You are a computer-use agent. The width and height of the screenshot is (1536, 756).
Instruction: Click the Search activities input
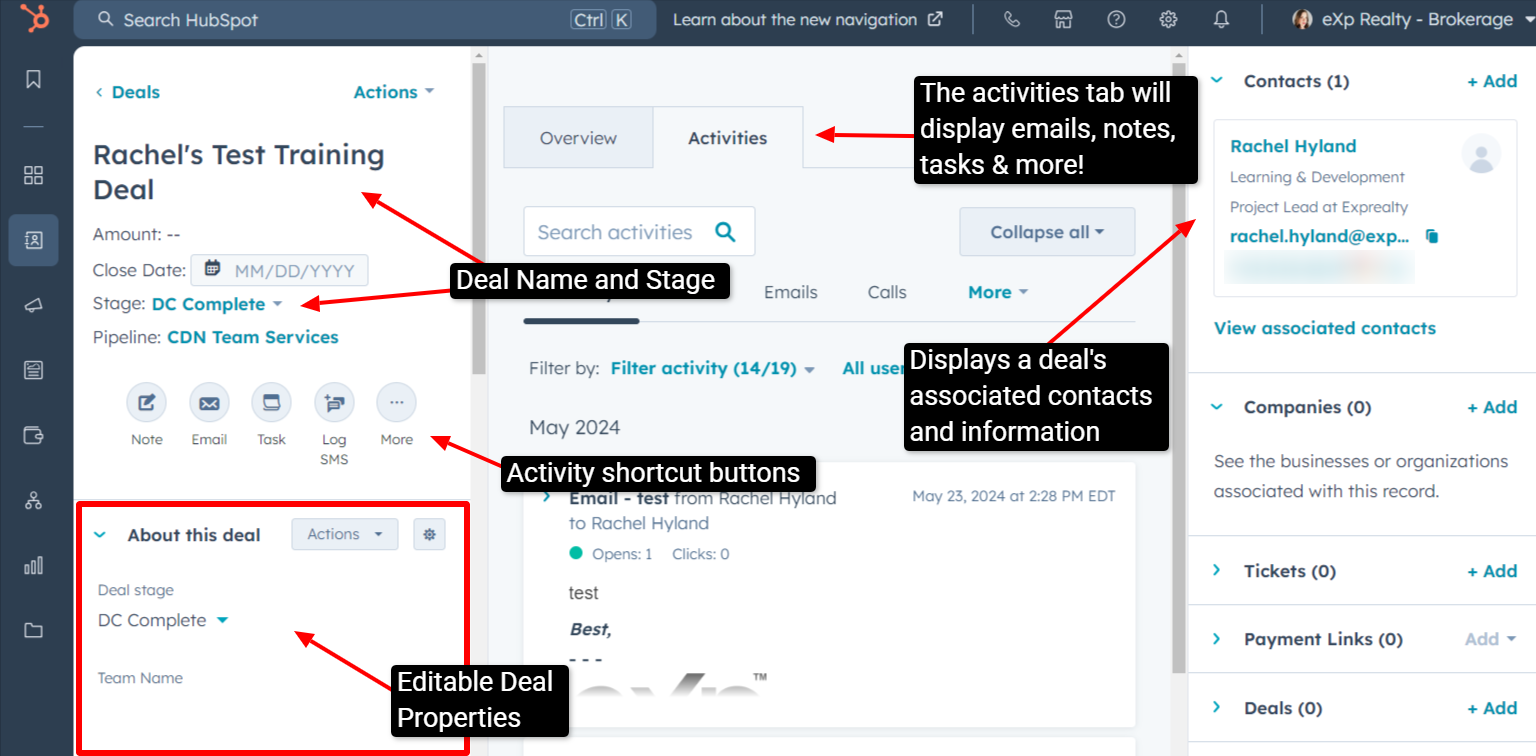point(639,232)
